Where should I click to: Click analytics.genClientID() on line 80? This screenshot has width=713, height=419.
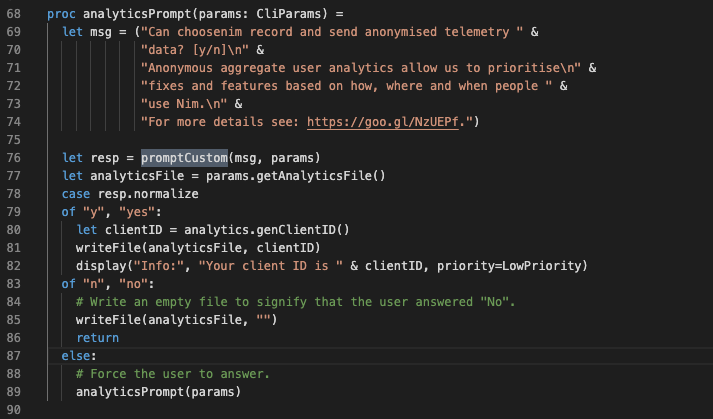267,230
